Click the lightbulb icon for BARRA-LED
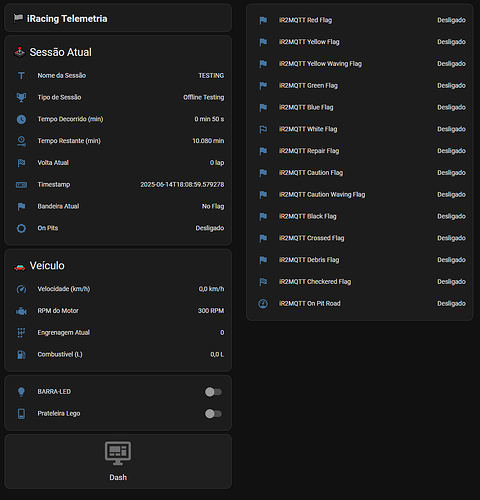480x500 pixels. click(21, 392)
